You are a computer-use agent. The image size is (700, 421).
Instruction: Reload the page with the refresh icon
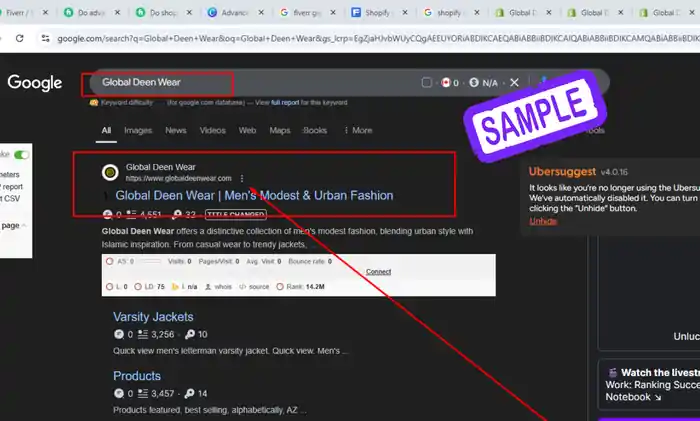click(x=19, y=38)
